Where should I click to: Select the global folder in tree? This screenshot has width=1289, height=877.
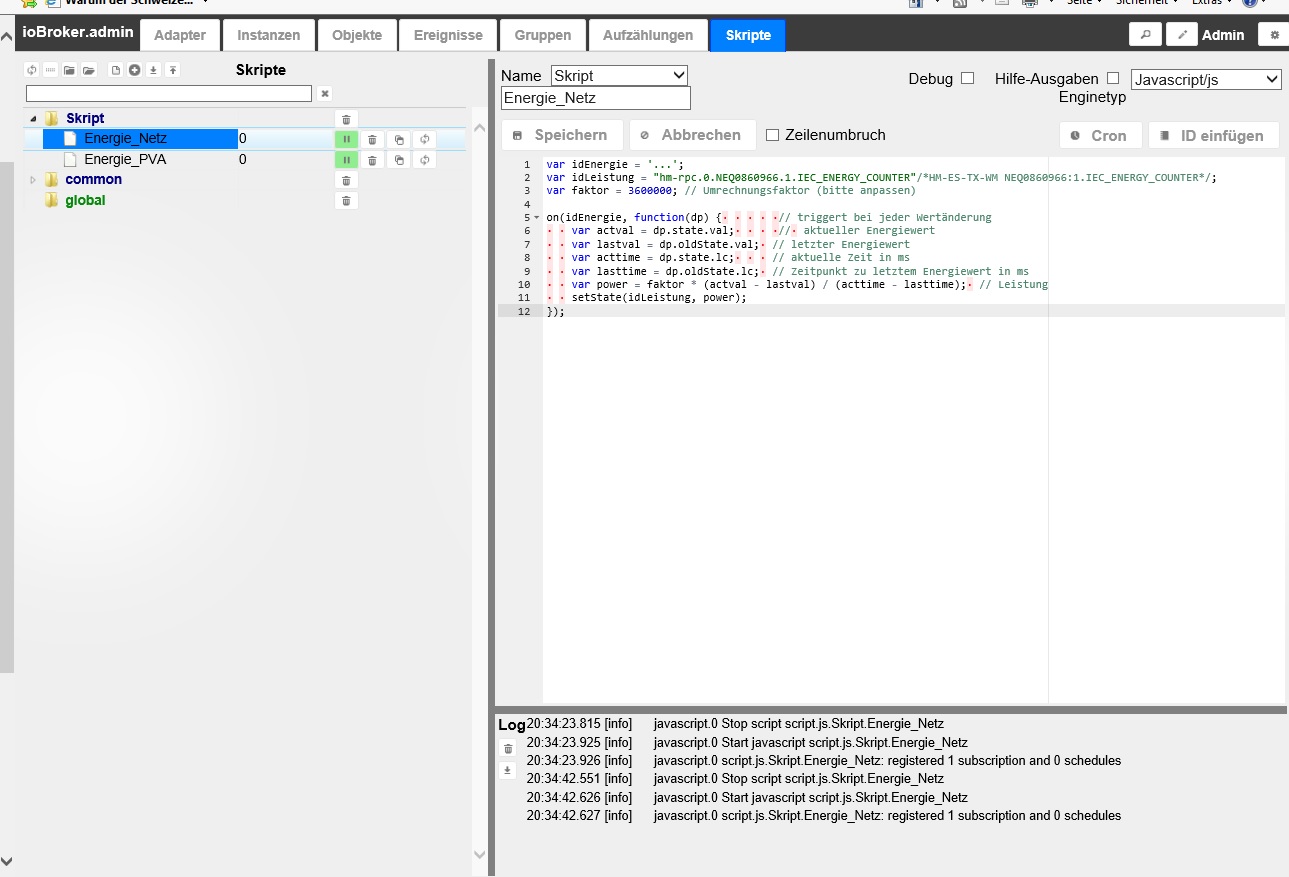pos(85,200)
